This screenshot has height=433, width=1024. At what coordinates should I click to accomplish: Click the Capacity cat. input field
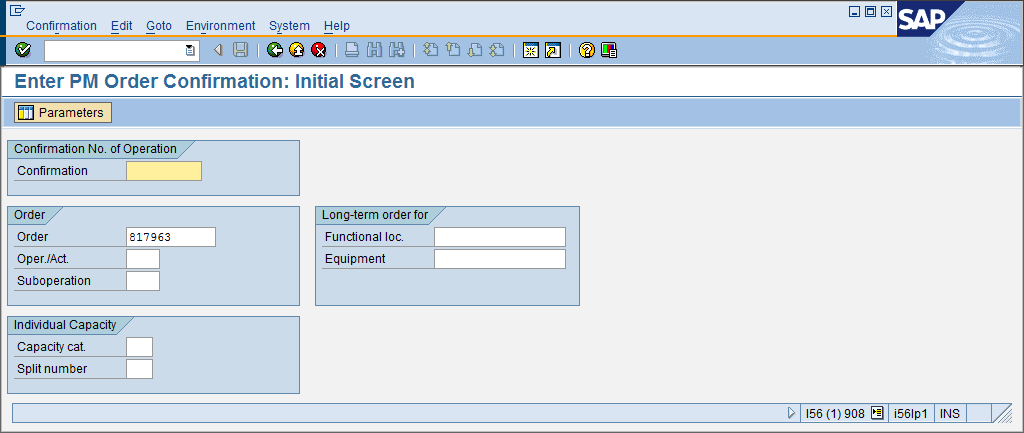coord(140,347)
